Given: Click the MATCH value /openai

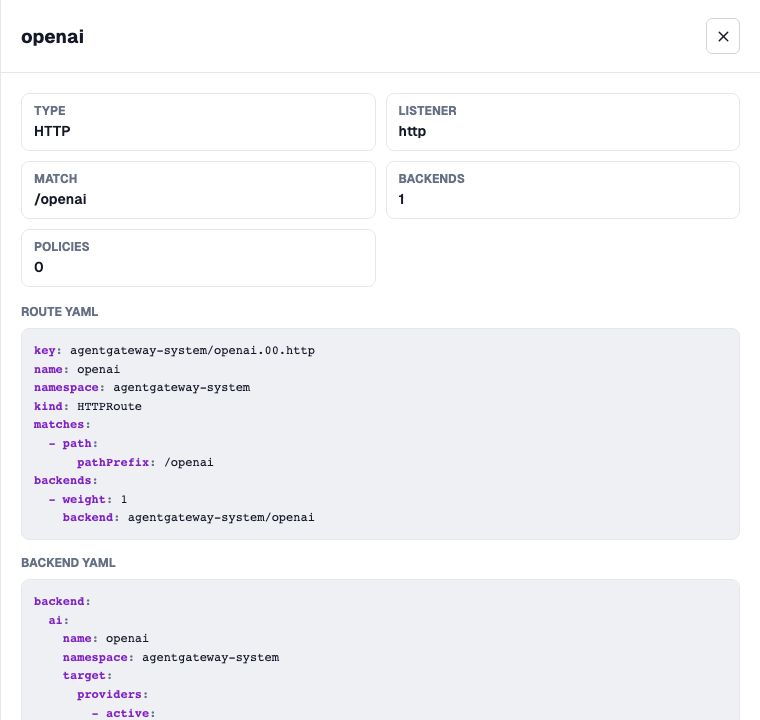Looking at the screenshot, I should coord(60,199).
